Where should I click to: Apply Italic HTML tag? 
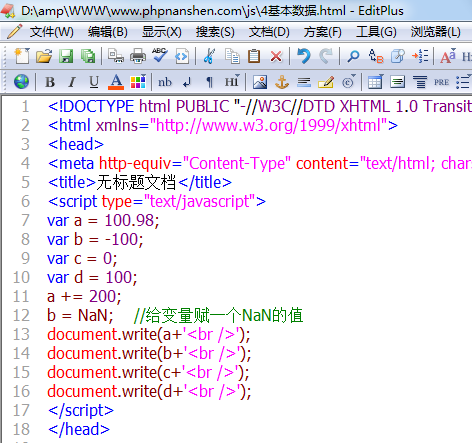click(x=72, y=82)
